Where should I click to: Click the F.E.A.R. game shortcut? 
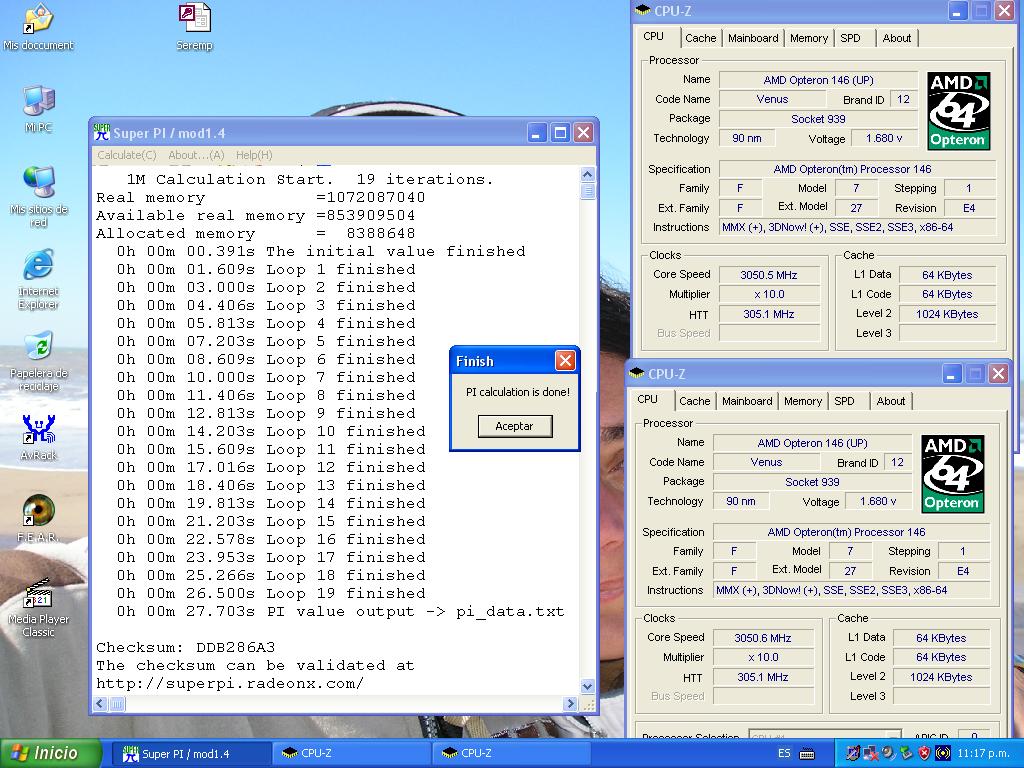pyautogui.click(x=38, y=511)
